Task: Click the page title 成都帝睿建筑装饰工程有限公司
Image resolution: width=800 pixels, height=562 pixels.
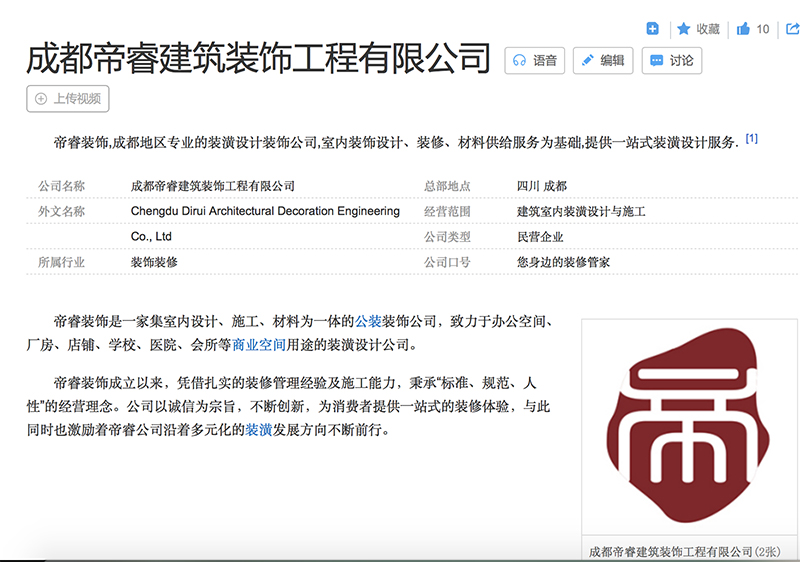Action: point(258,59)
